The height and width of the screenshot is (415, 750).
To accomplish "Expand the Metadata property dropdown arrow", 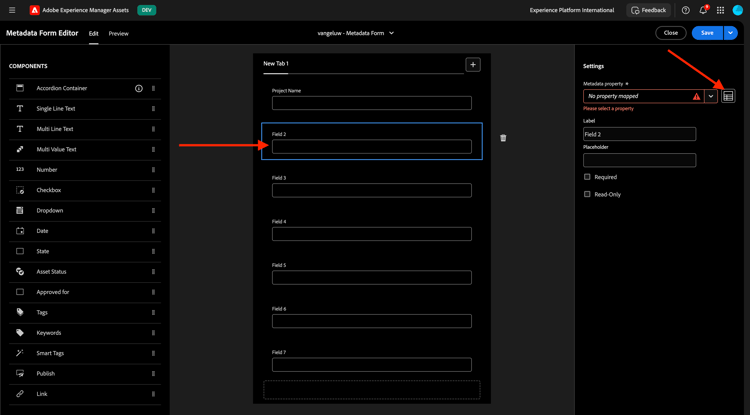I will pos(711,96).
